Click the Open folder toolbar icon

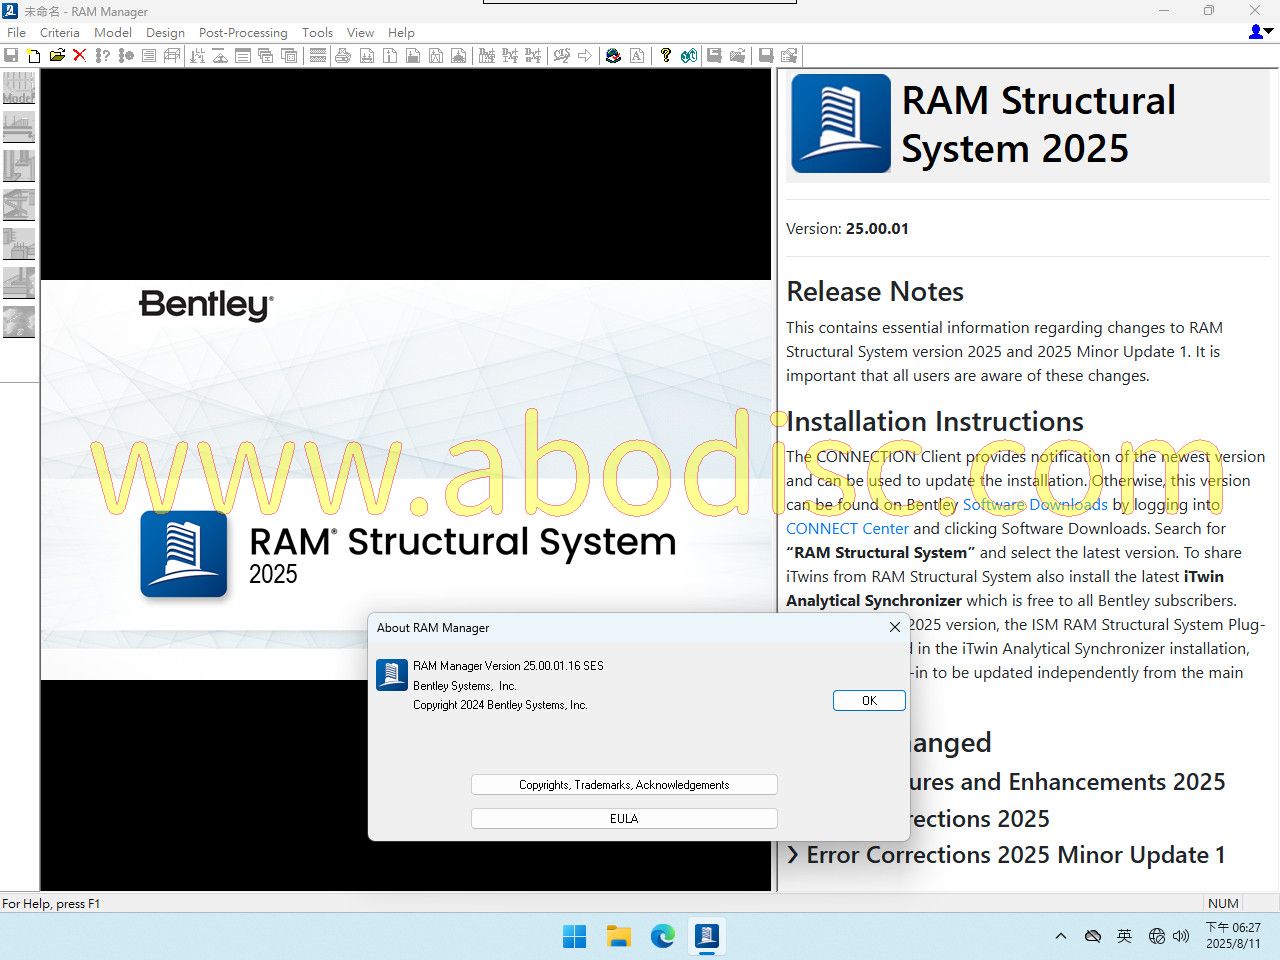57,56
